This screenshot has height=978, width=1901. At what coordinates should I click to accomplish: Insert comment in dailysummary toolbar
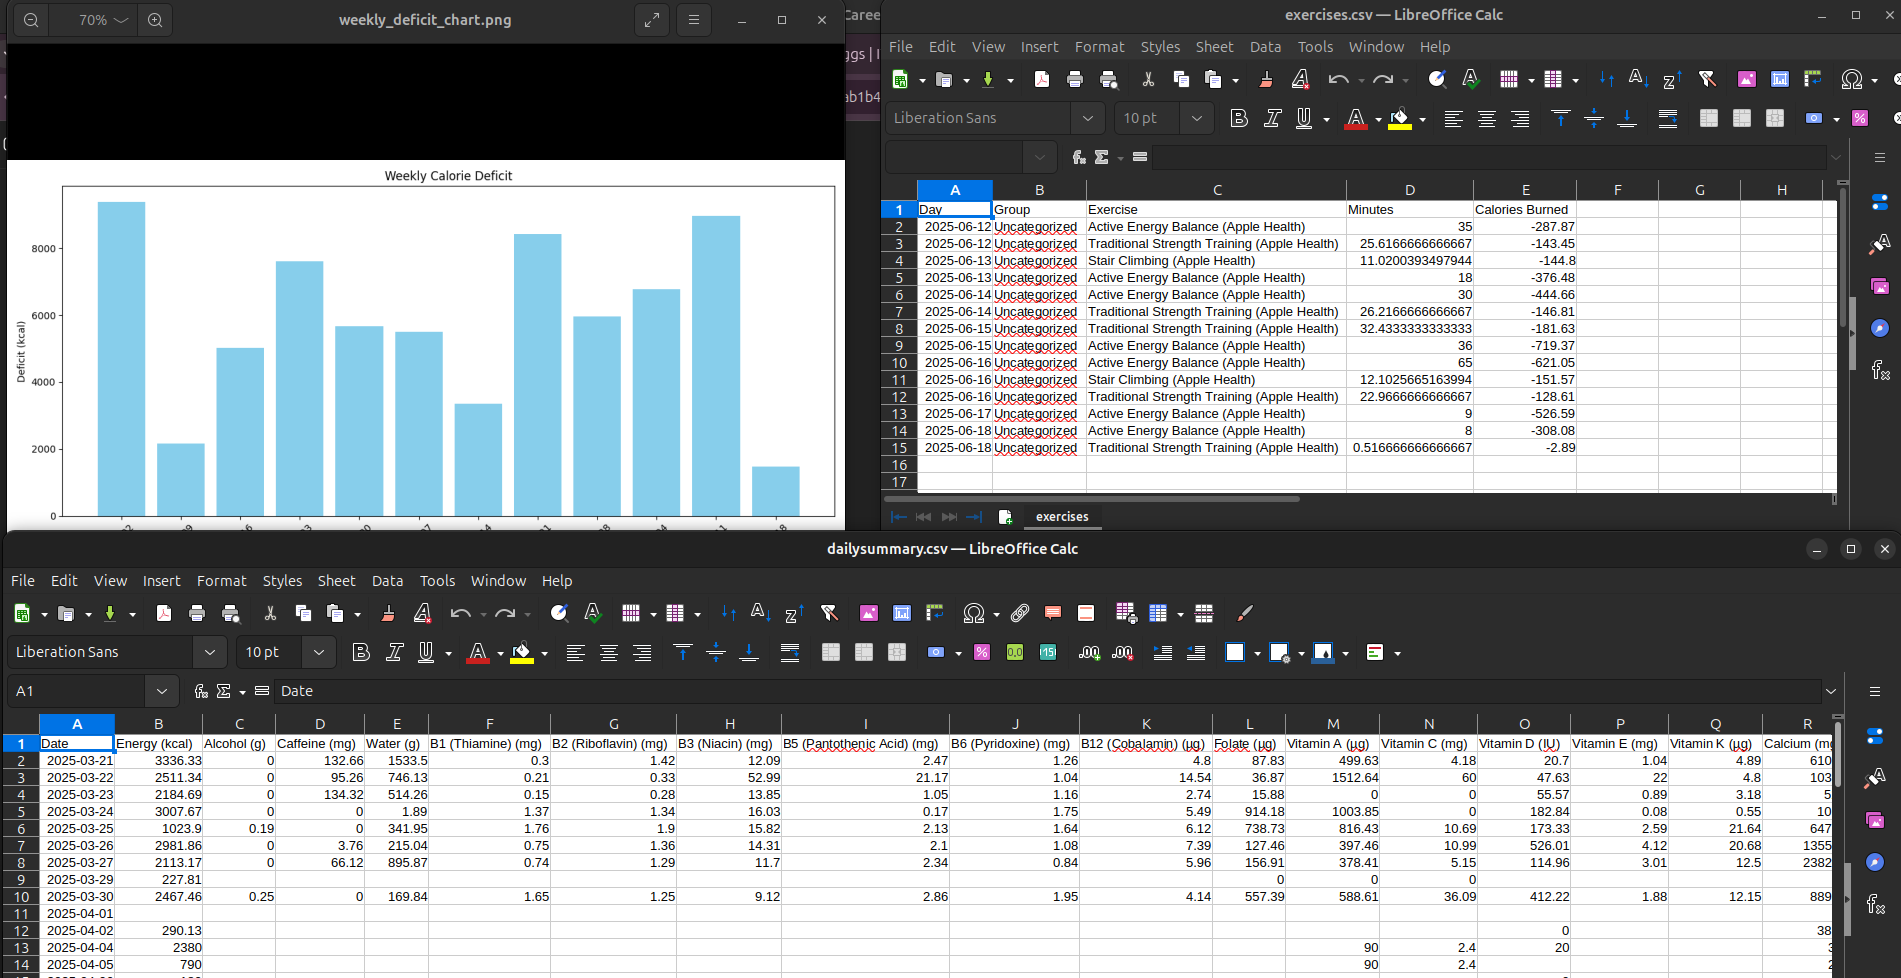point(1053,613)
